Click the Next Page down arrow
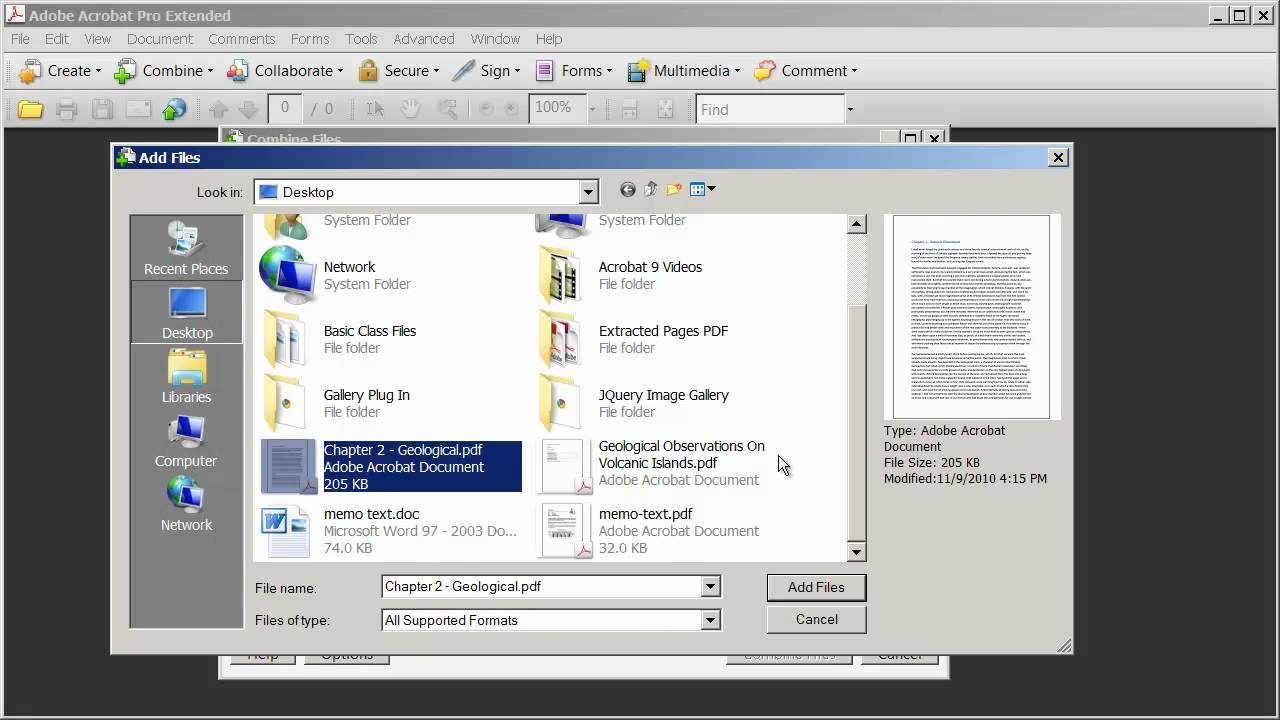Image resolution: width=1280 pixels, height=720 pixels. pyautogui.click(x=249, y=109)
